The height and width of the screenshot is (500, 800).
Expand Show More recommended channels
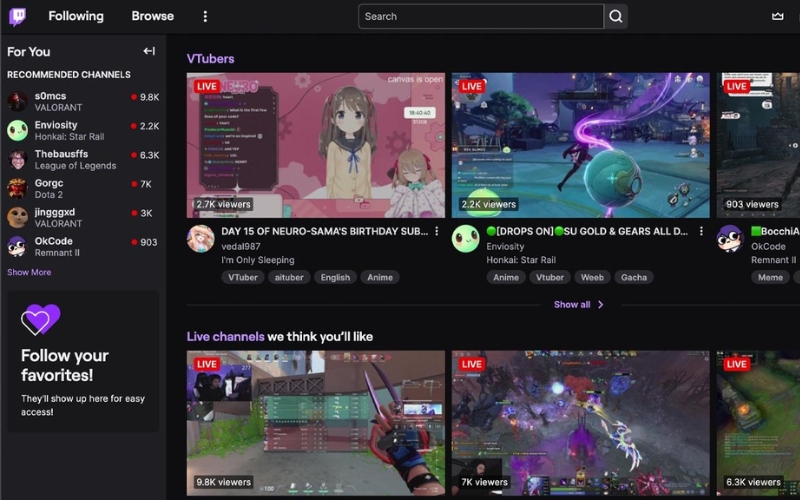(x=29, y=272)
